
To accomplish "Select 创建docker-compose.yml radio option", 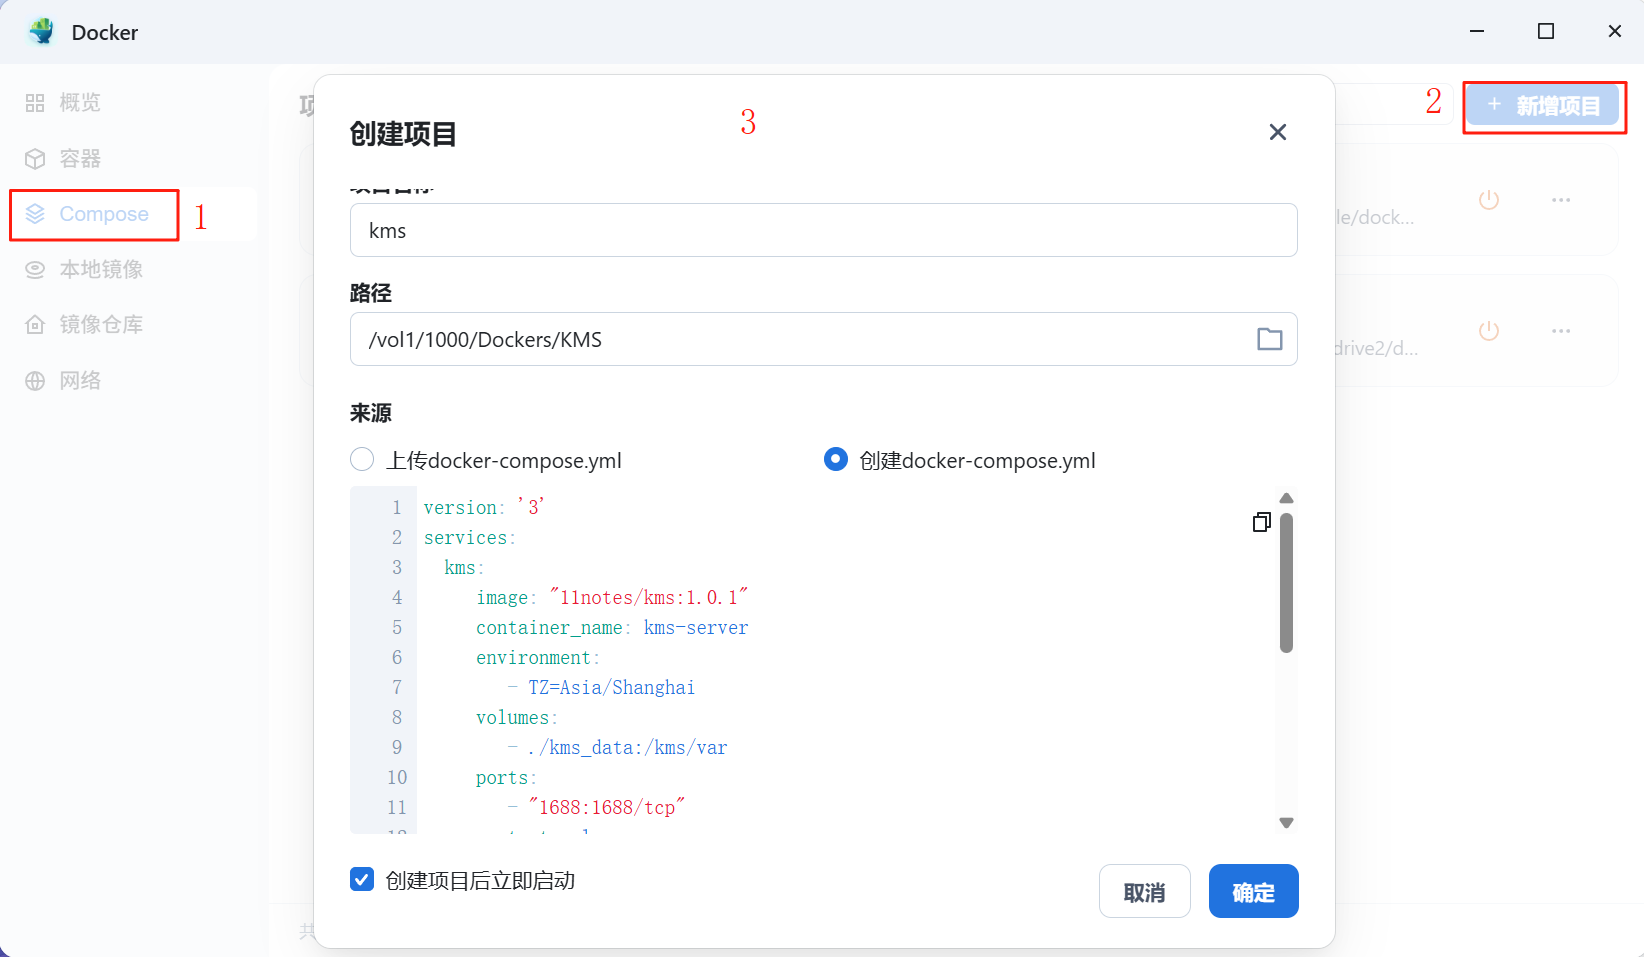I will [836, 460].
